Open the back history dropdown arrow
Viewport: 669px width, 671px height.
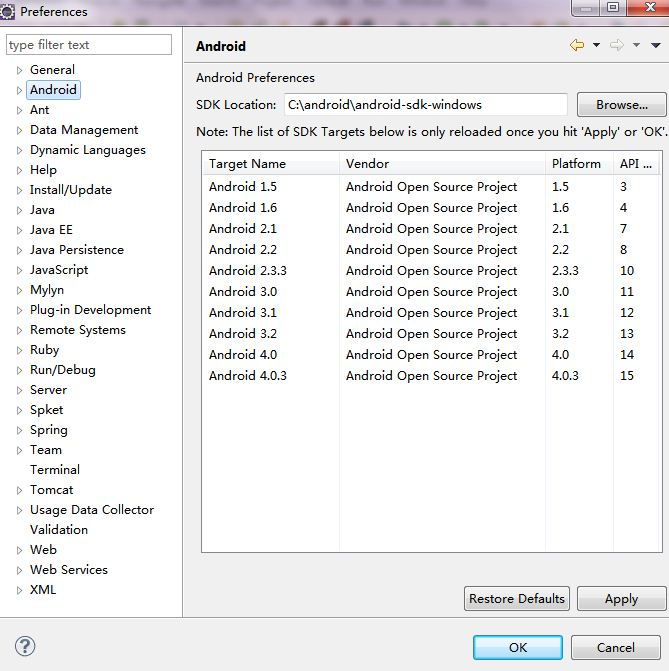(596, 45)
